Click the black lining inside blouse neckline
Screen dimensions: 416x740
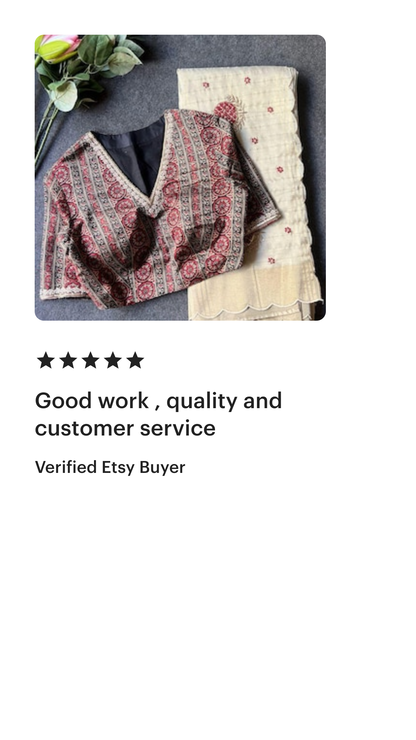[135, 153]
